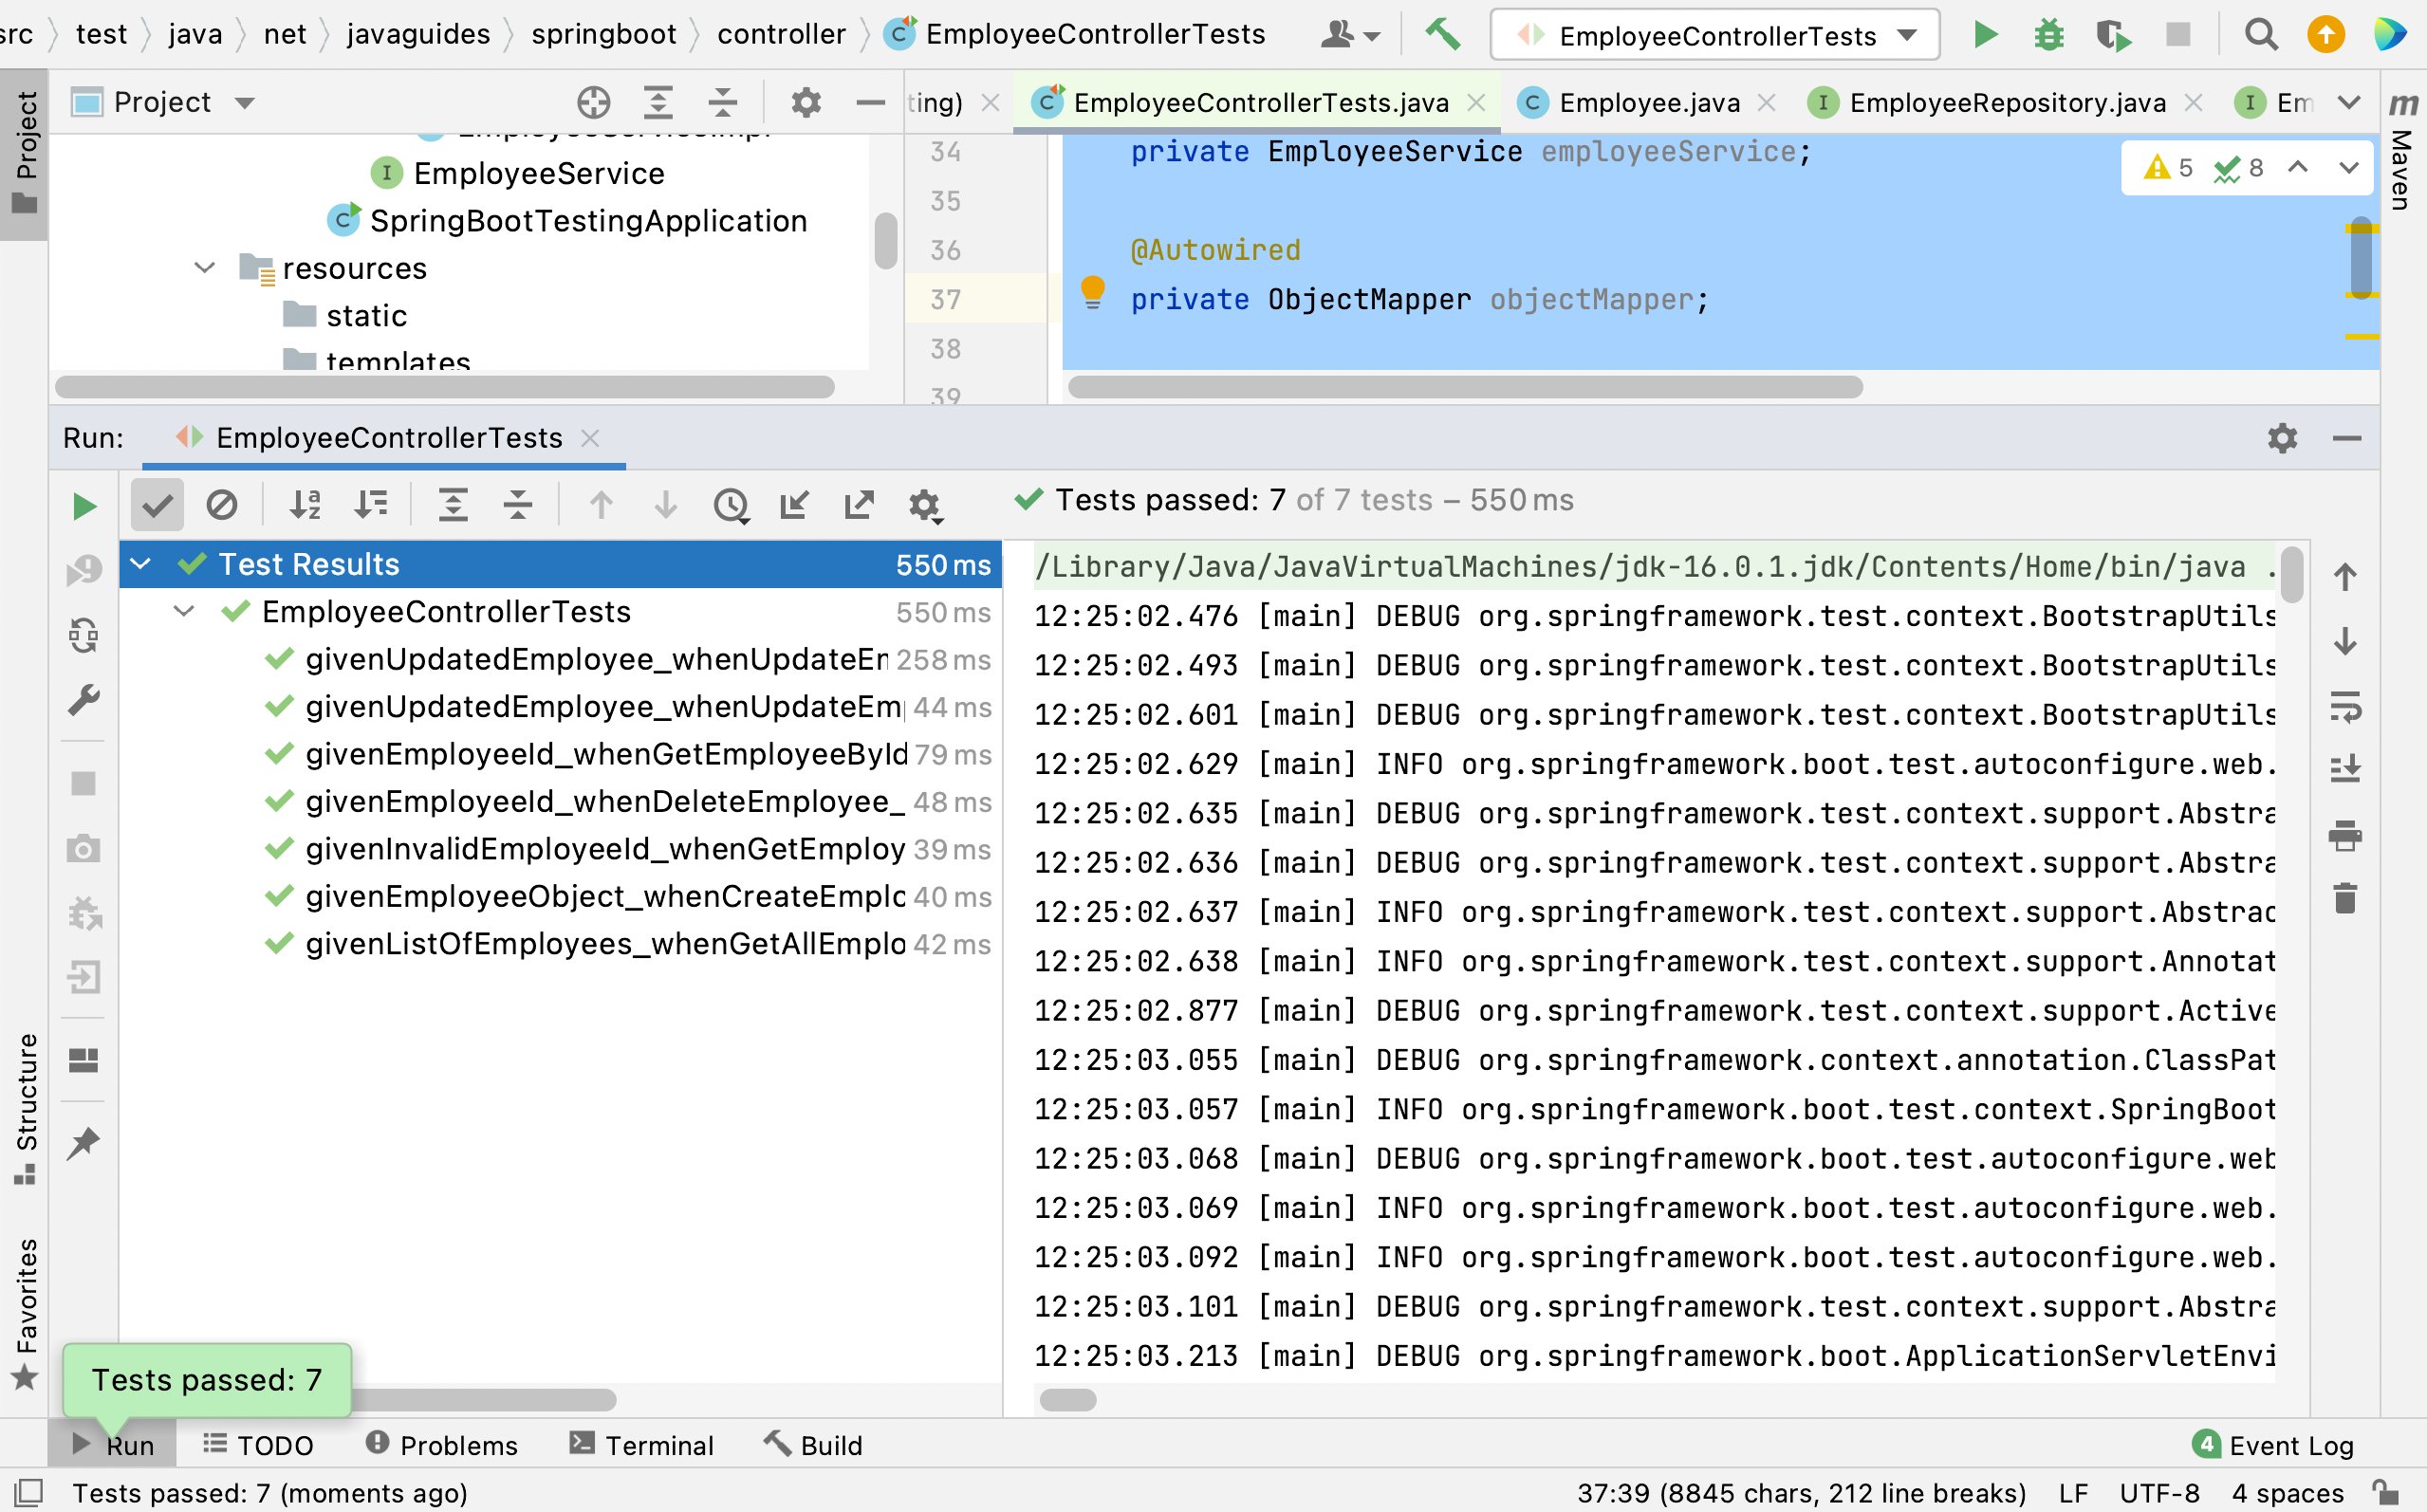Toggle soft-wrap in console output
Viewport: 2427px width, 1512px height.
click(x=2345, y=706)
